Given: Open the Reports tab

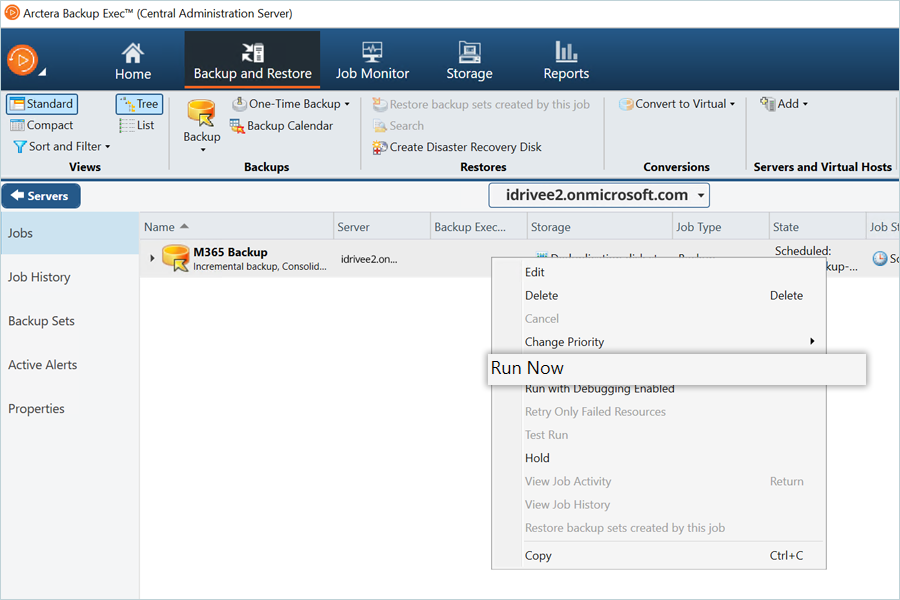Looking at the screenshot, I should click(566, 61).
